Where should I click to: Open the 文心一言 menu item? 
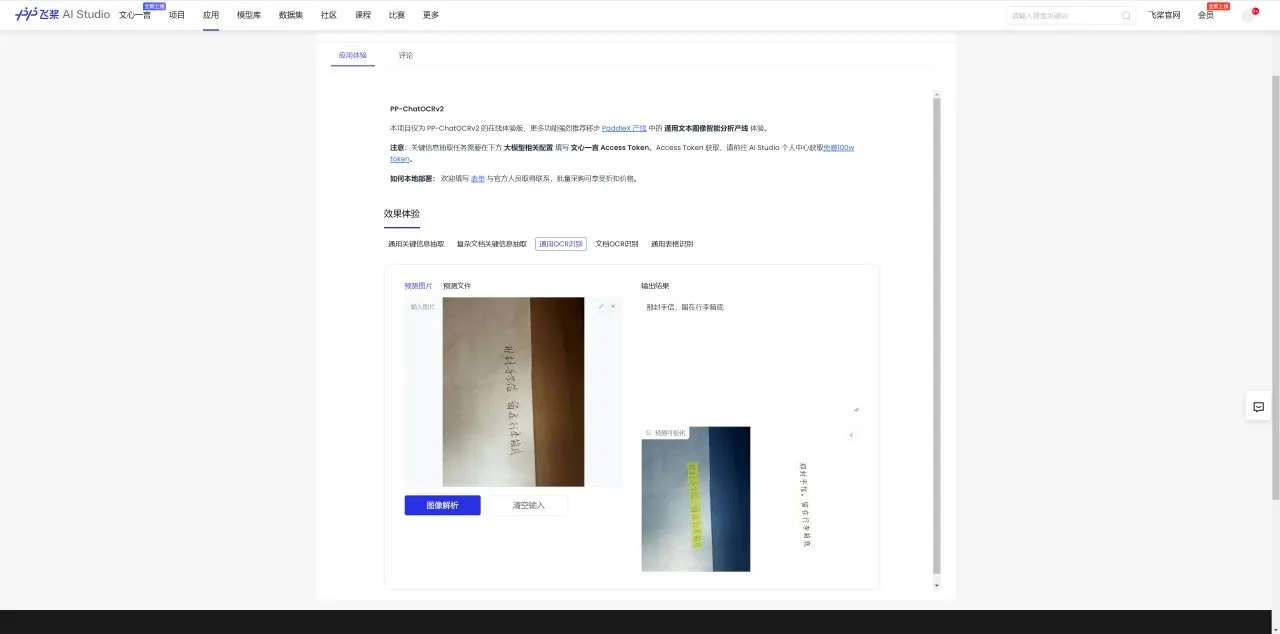pos(135,15)
